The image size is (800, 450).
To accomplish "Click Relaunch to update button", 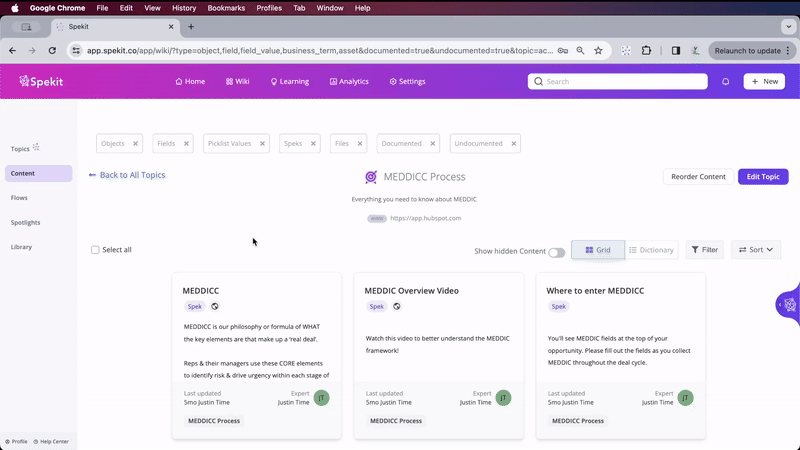I will click(x=747, y=51).
